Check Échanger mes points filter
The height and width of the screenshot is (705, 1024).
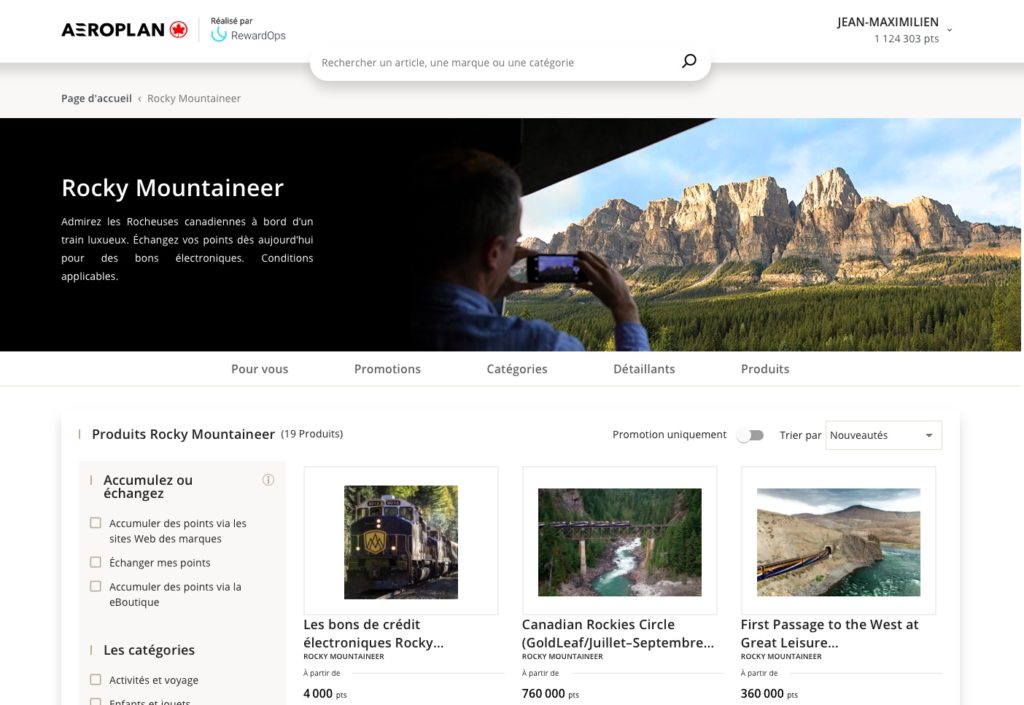(95, 562)
